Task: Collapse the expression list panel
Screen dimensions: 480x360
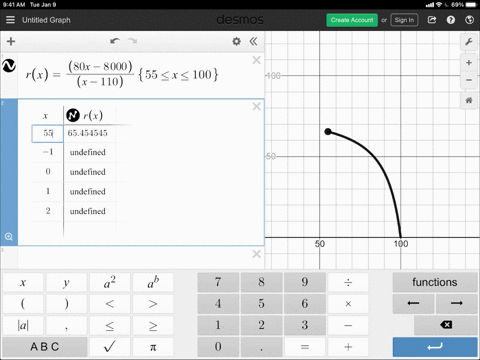Action: tap(254, 41)
